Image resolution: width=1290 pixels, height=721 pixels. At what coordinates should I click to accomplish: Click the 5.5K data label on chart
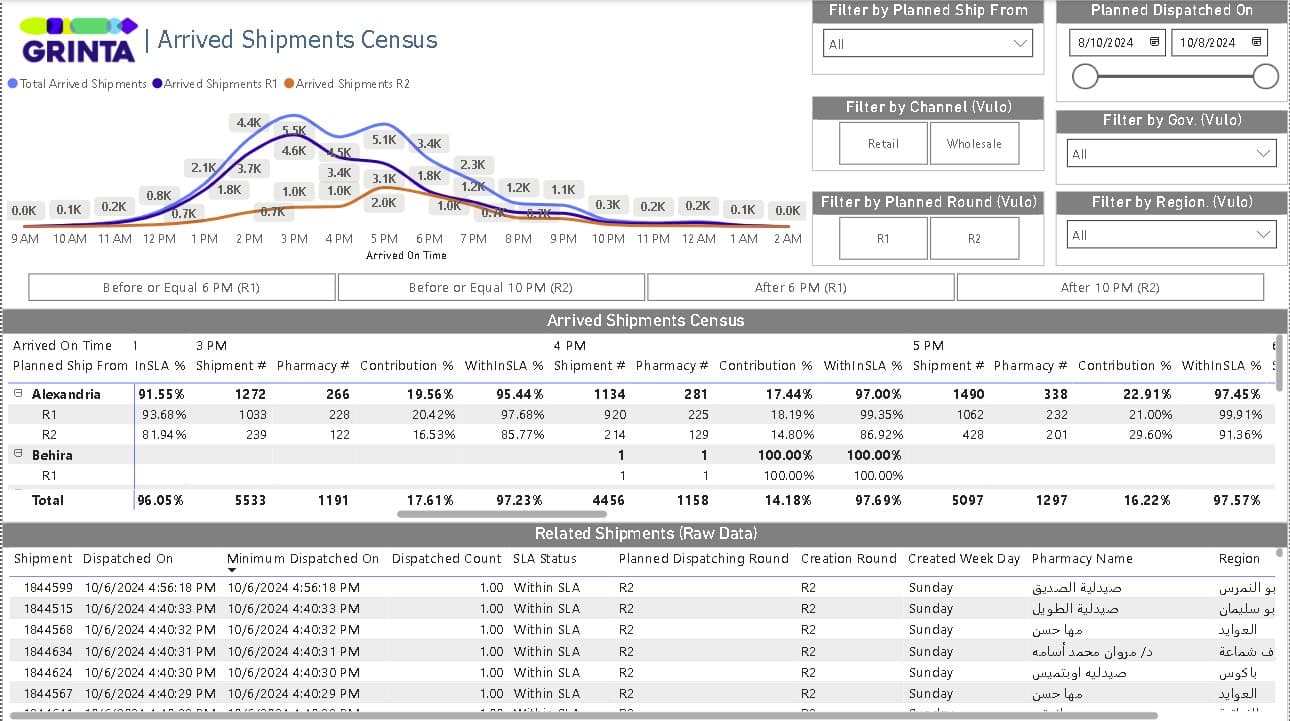pyautogui.click(x=294, y=130)
